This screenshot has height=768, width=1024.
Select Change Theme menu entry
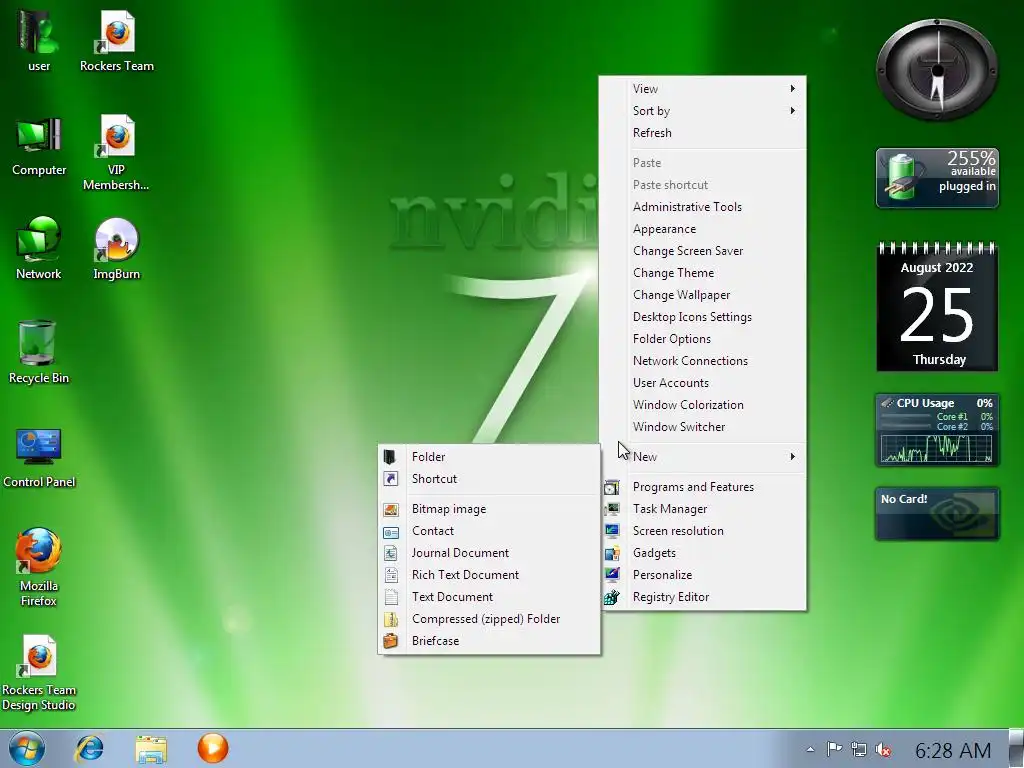point(703,273)
